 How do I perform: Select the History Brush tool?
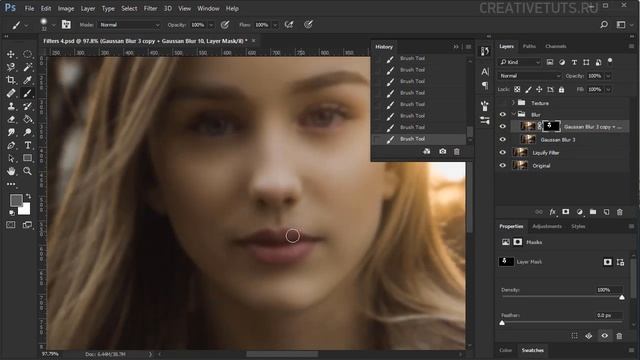click(27, 106)
